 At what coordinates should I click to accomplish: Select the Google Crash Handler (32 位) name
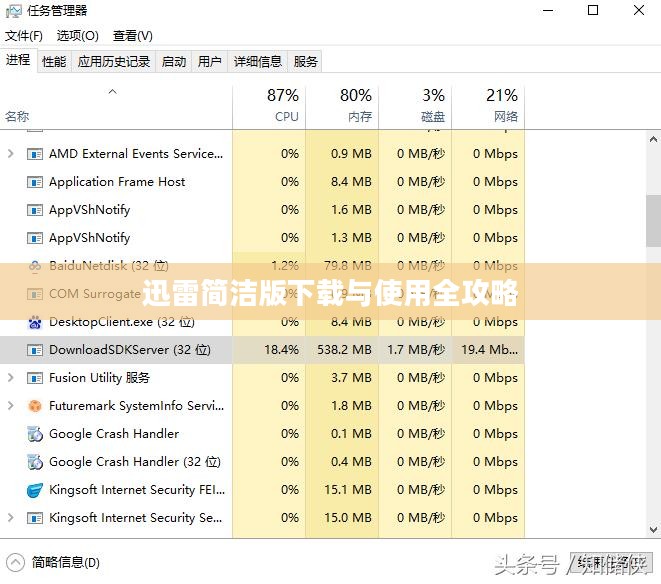(x=135, y=462)
